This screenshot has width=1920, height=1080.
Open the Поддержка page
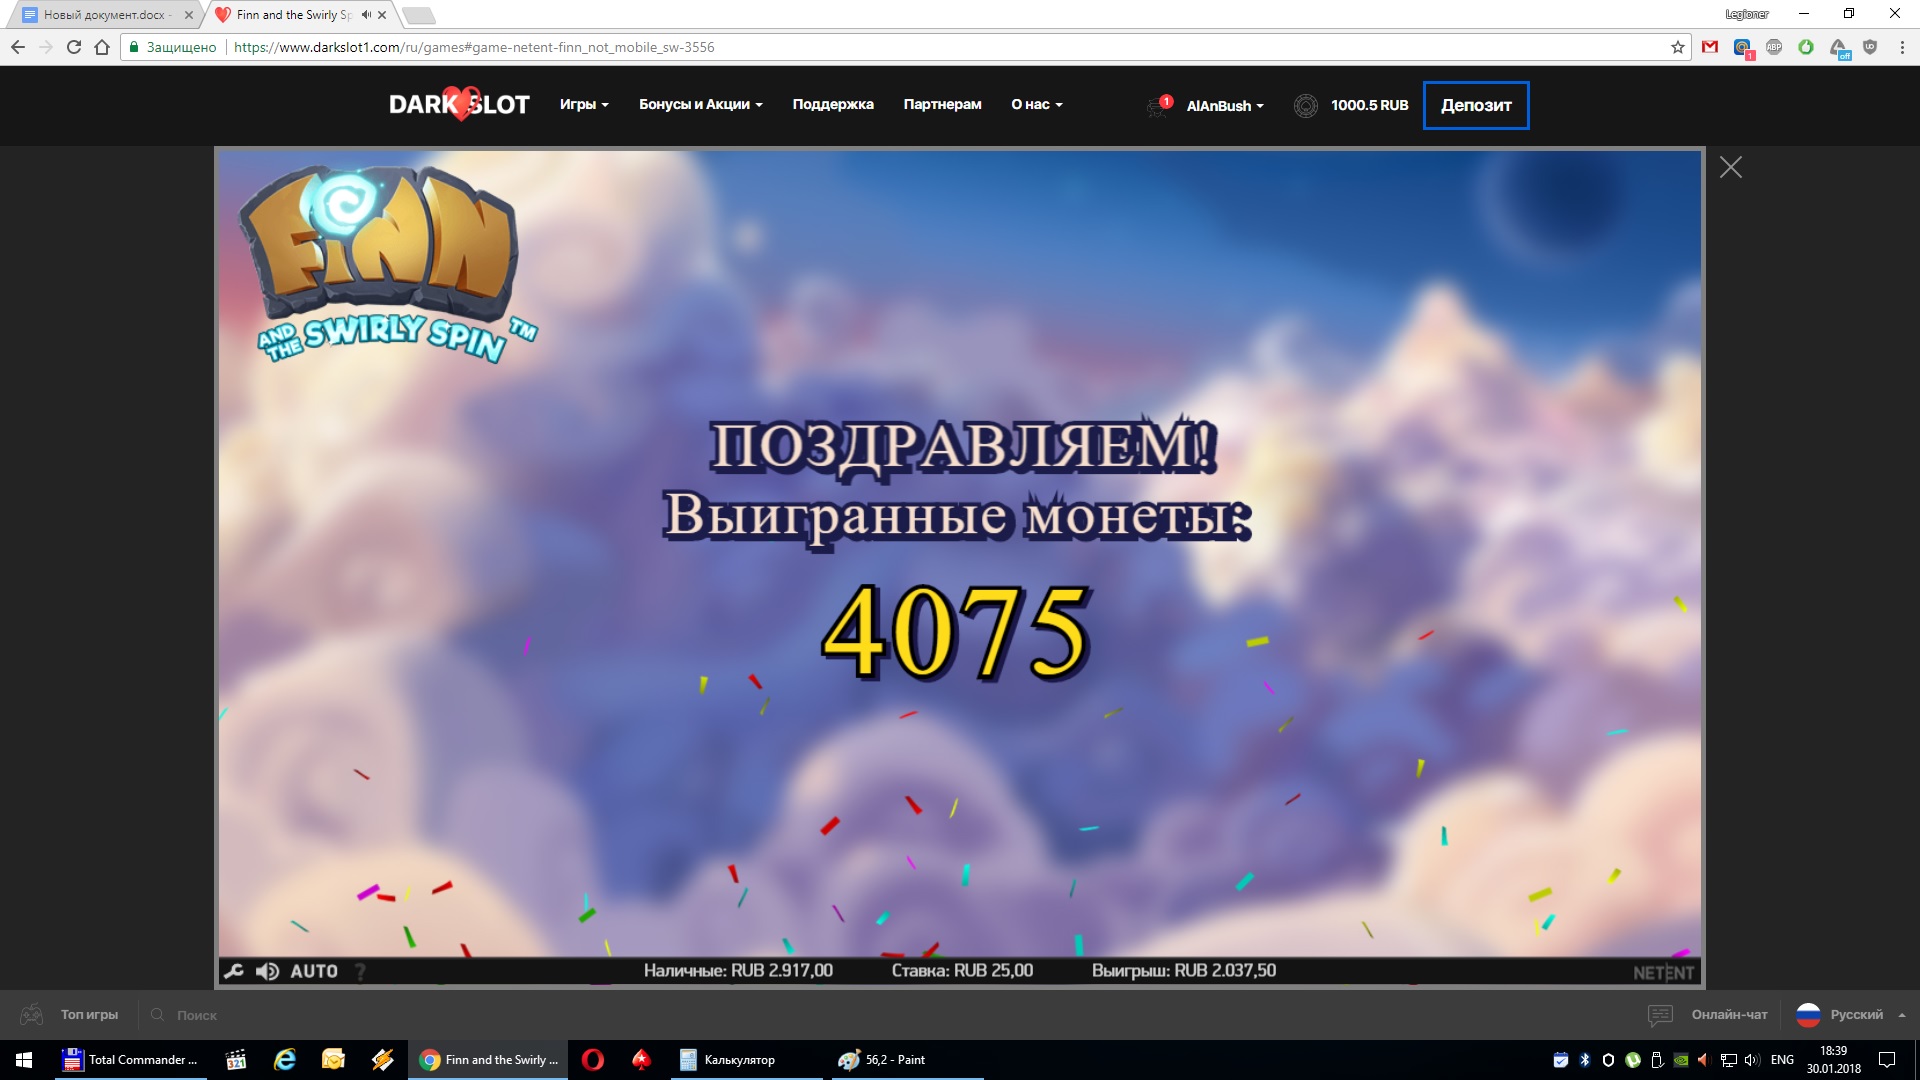coord(833,104)
